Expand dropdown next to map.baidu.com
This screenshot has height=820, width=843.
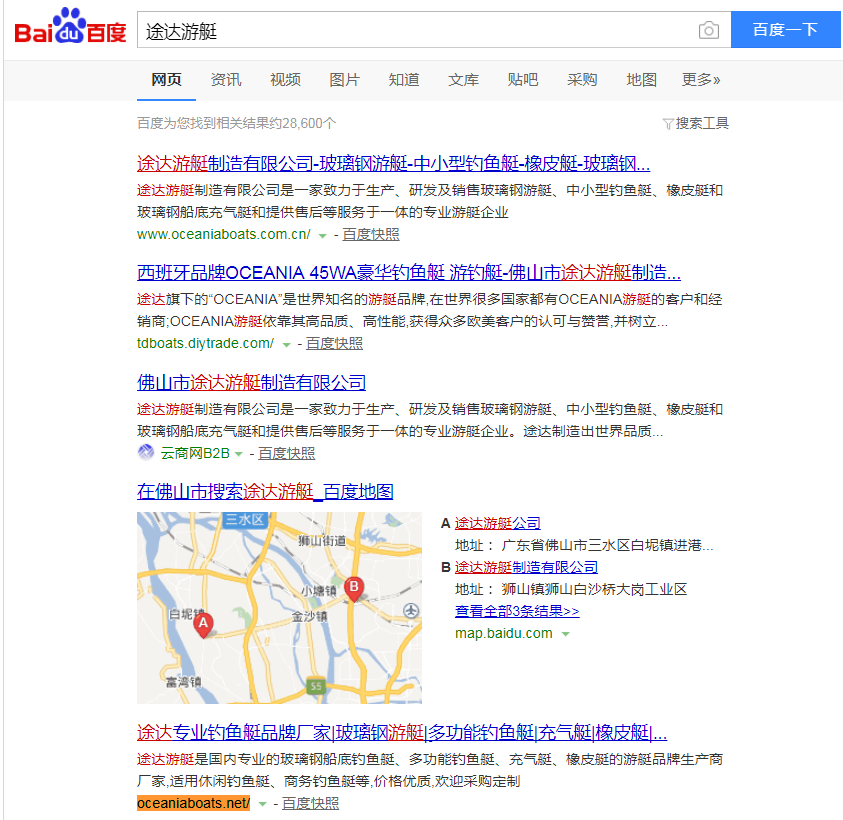point(566,634)
